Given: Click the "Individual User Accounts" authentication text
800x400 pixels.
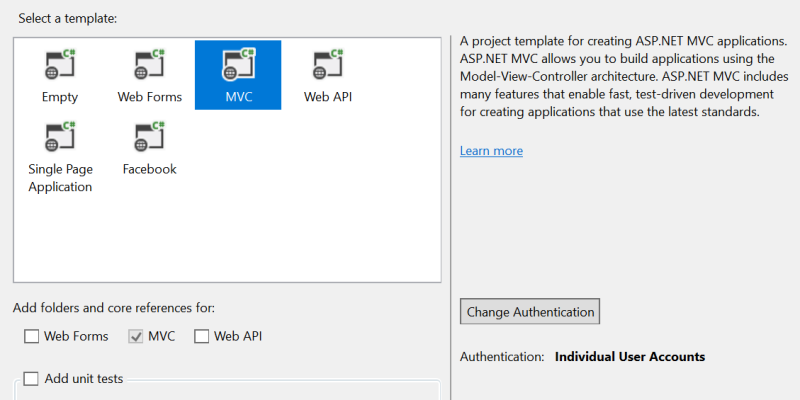Looking at the screenshot, I should (630, 357).
